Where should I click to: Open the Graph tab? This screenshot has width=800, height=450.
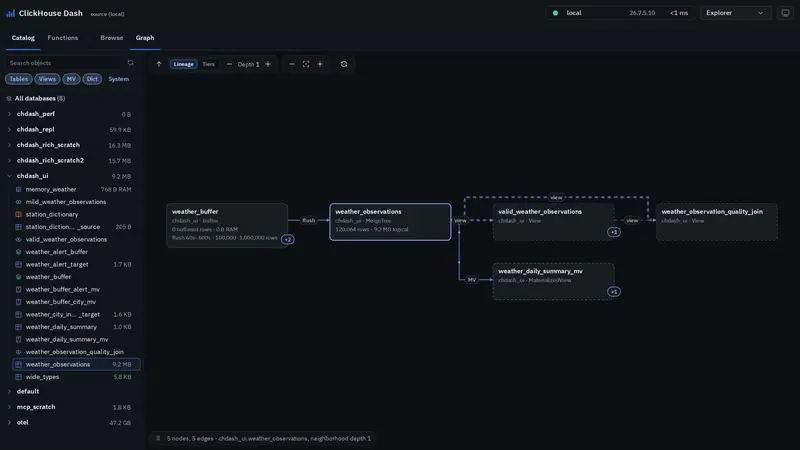145,38
